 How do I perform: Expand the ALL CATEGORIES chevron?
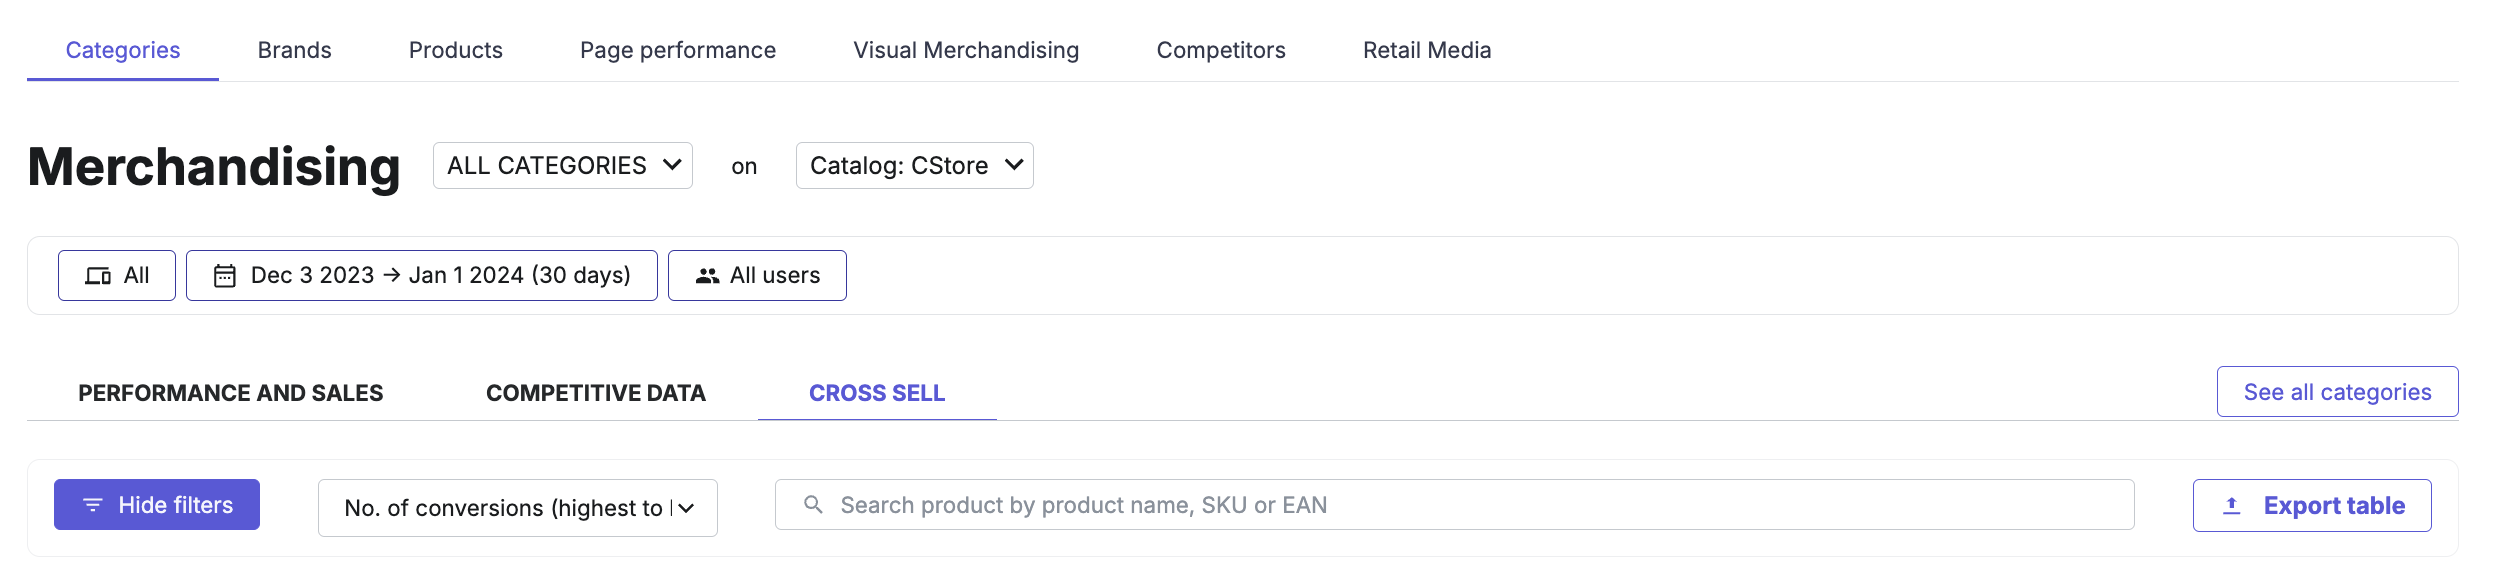pos(672,165)
